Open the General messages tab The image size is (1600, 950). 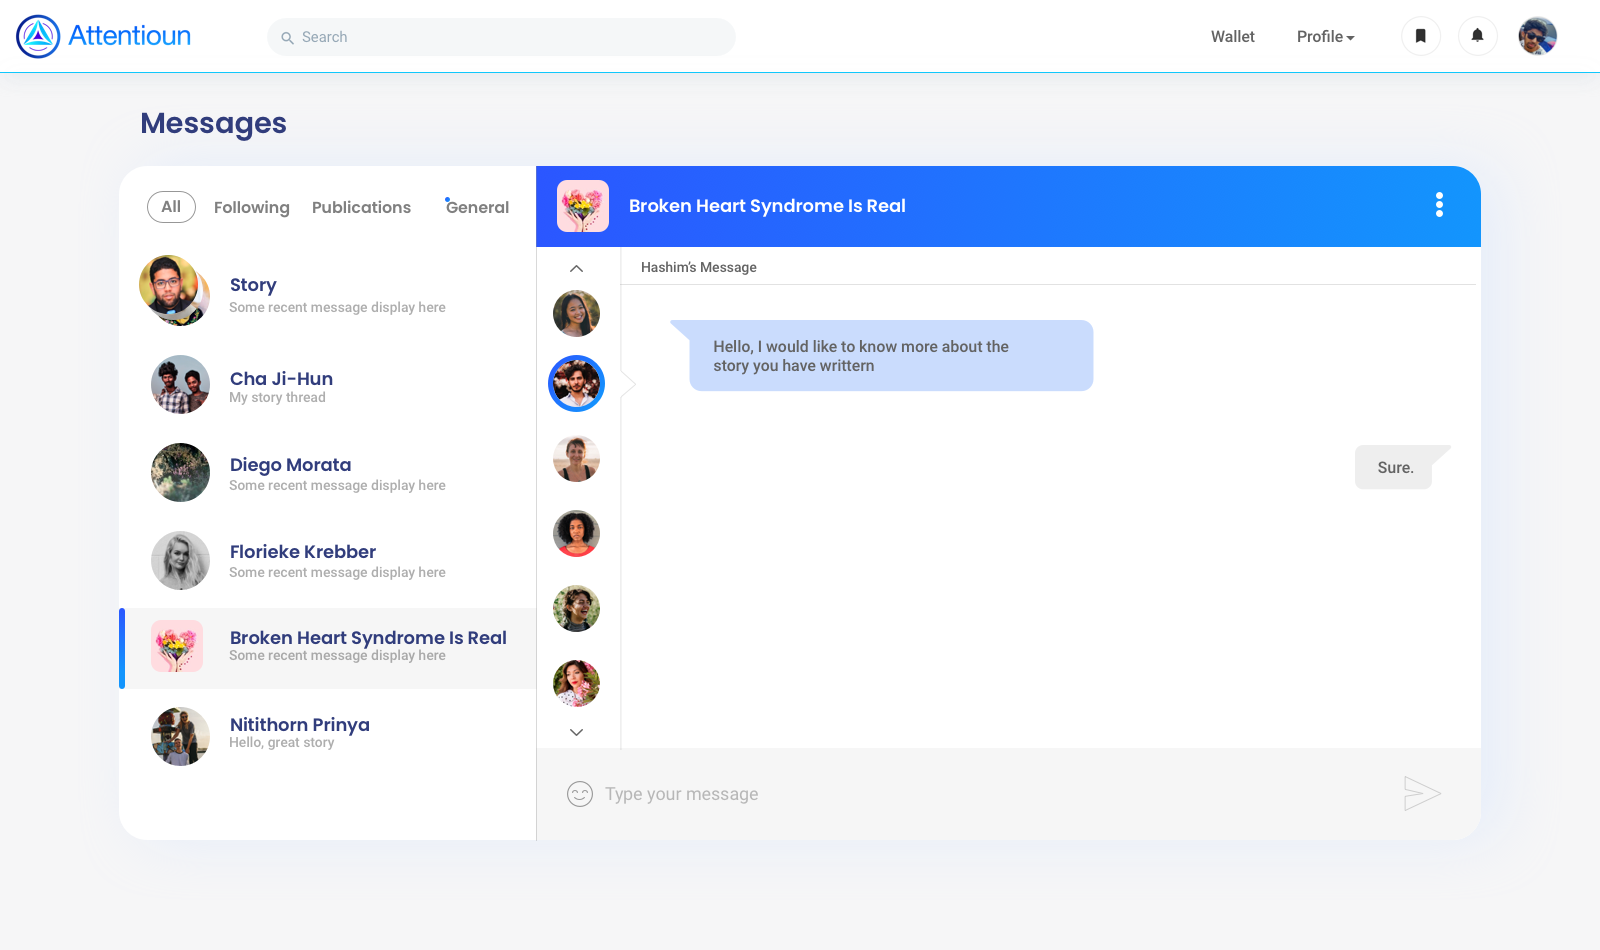point(477,207)
